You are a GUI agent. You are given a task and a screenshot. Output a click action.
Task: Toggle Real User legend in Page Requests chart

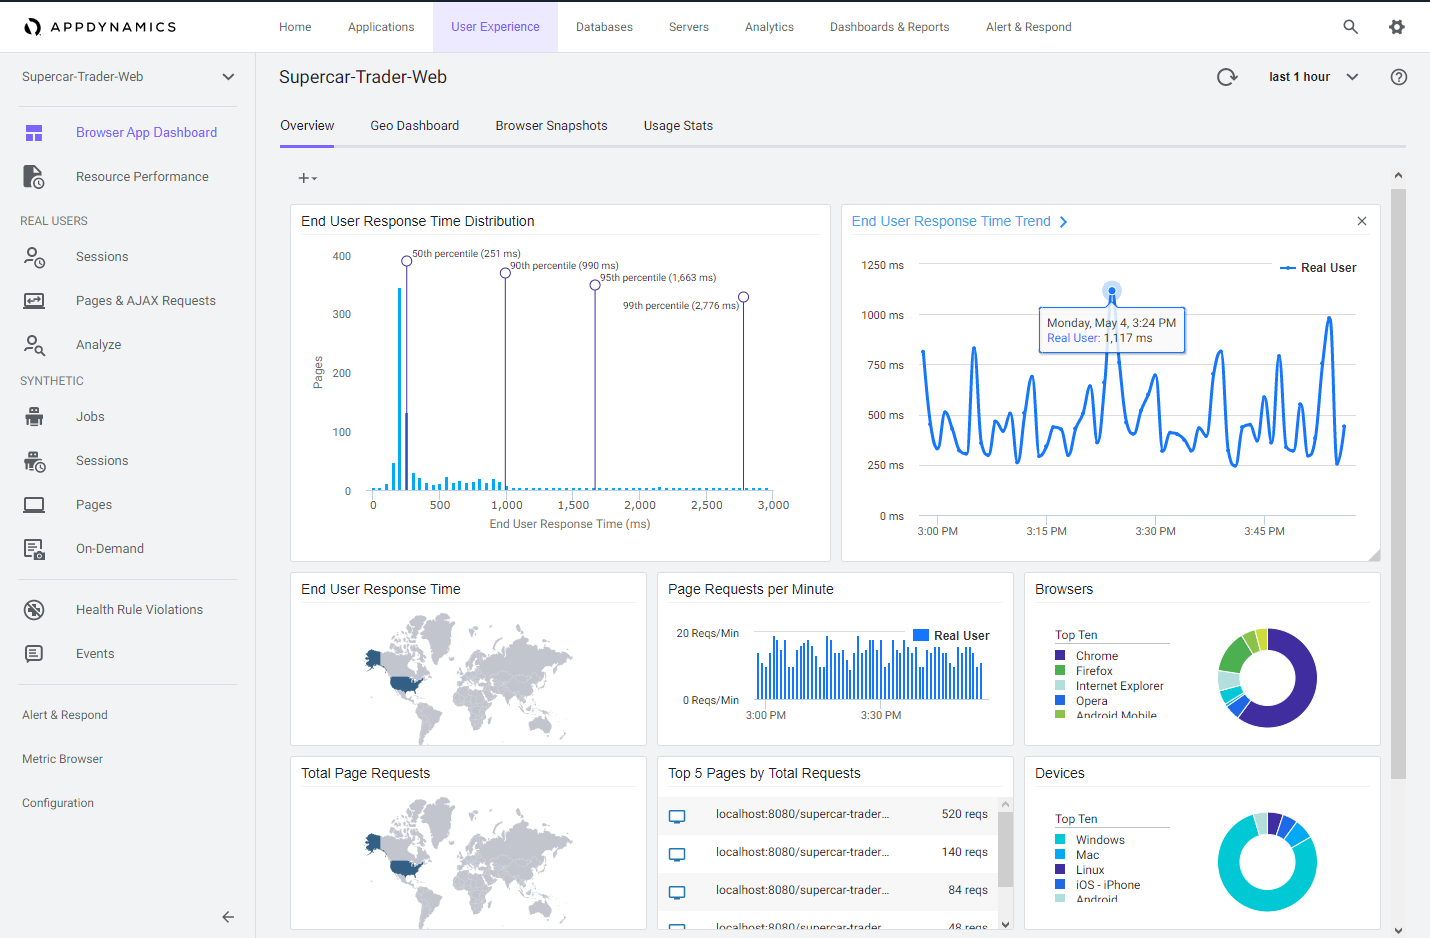[x=950, y=636]
